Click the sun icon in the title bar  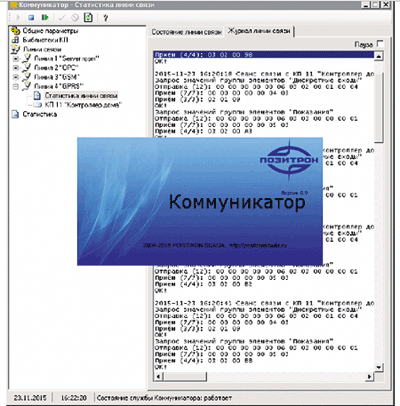pos(13,5)
